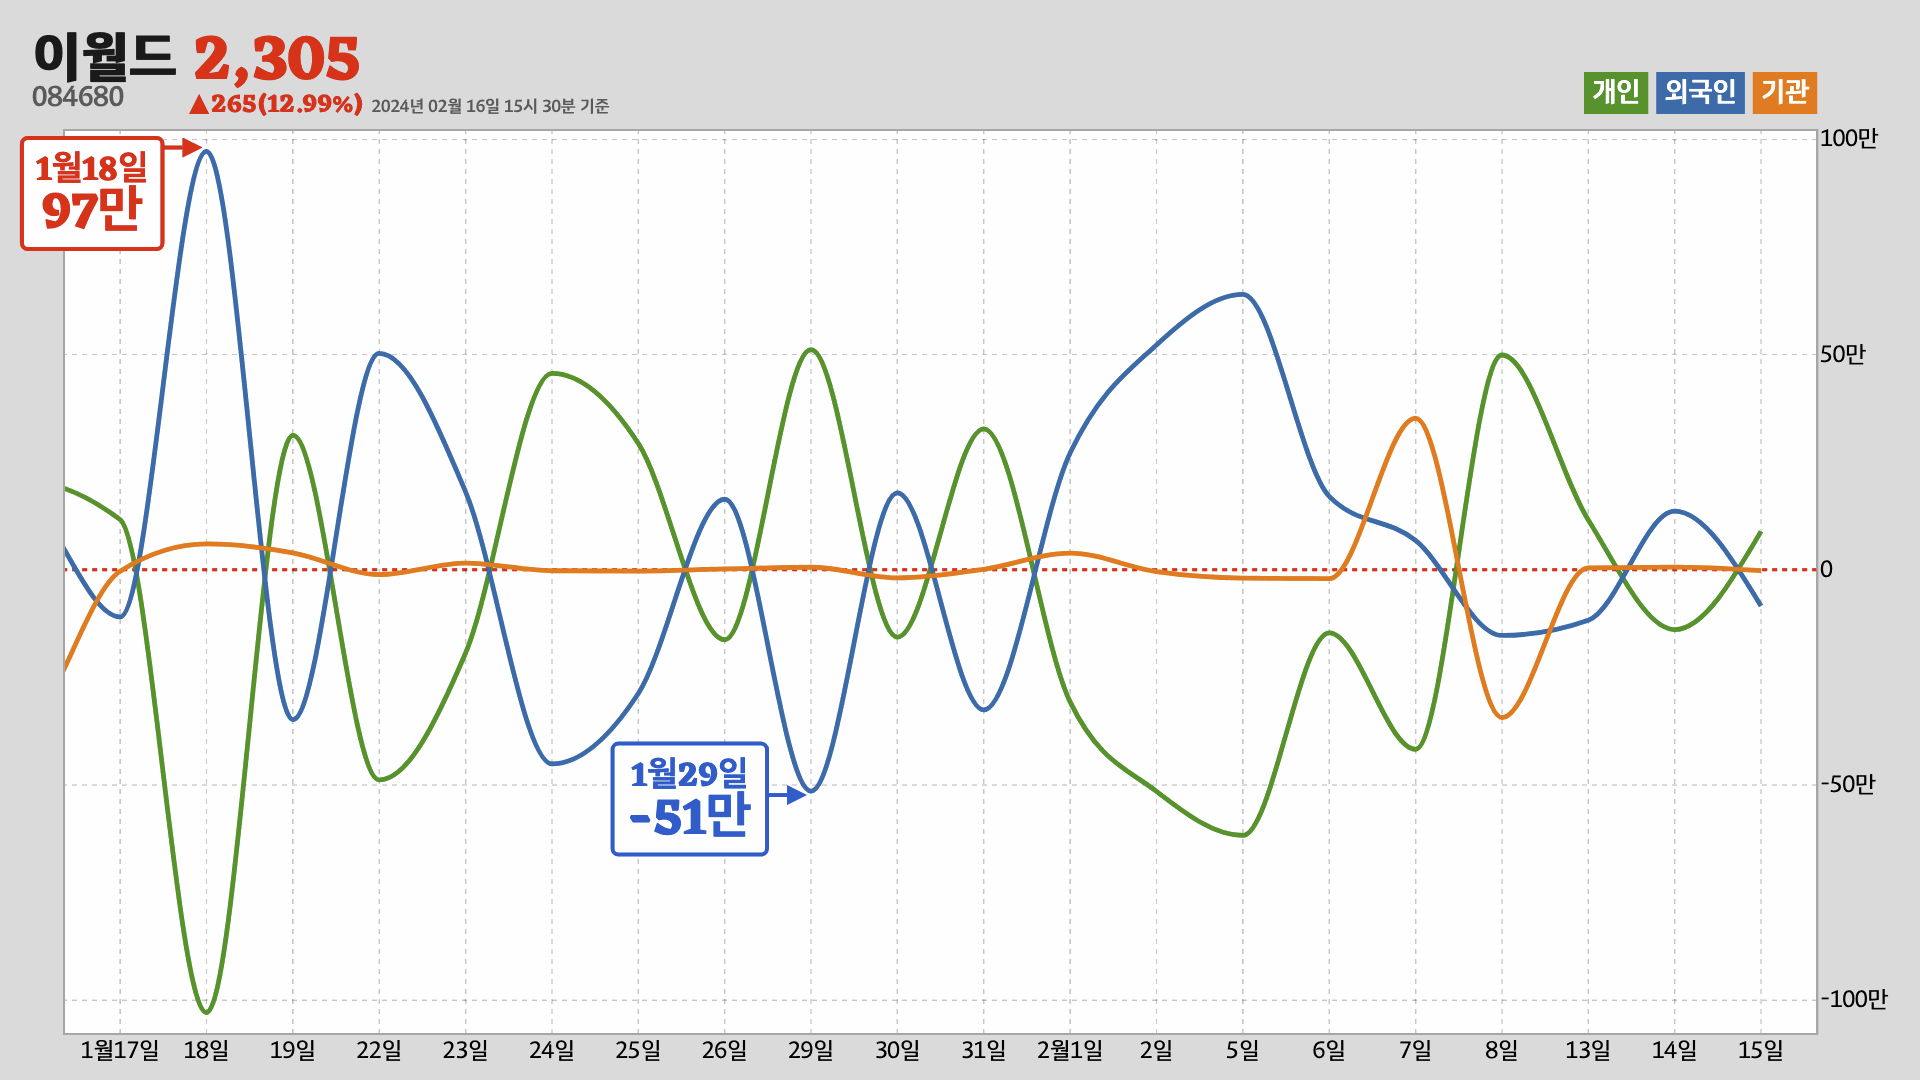The width and height of the screenshot is (1920, 1080).
Task: Click the timestamp 2024년 02월 16일 15시 30분 기준
Action: coord(490,106)
